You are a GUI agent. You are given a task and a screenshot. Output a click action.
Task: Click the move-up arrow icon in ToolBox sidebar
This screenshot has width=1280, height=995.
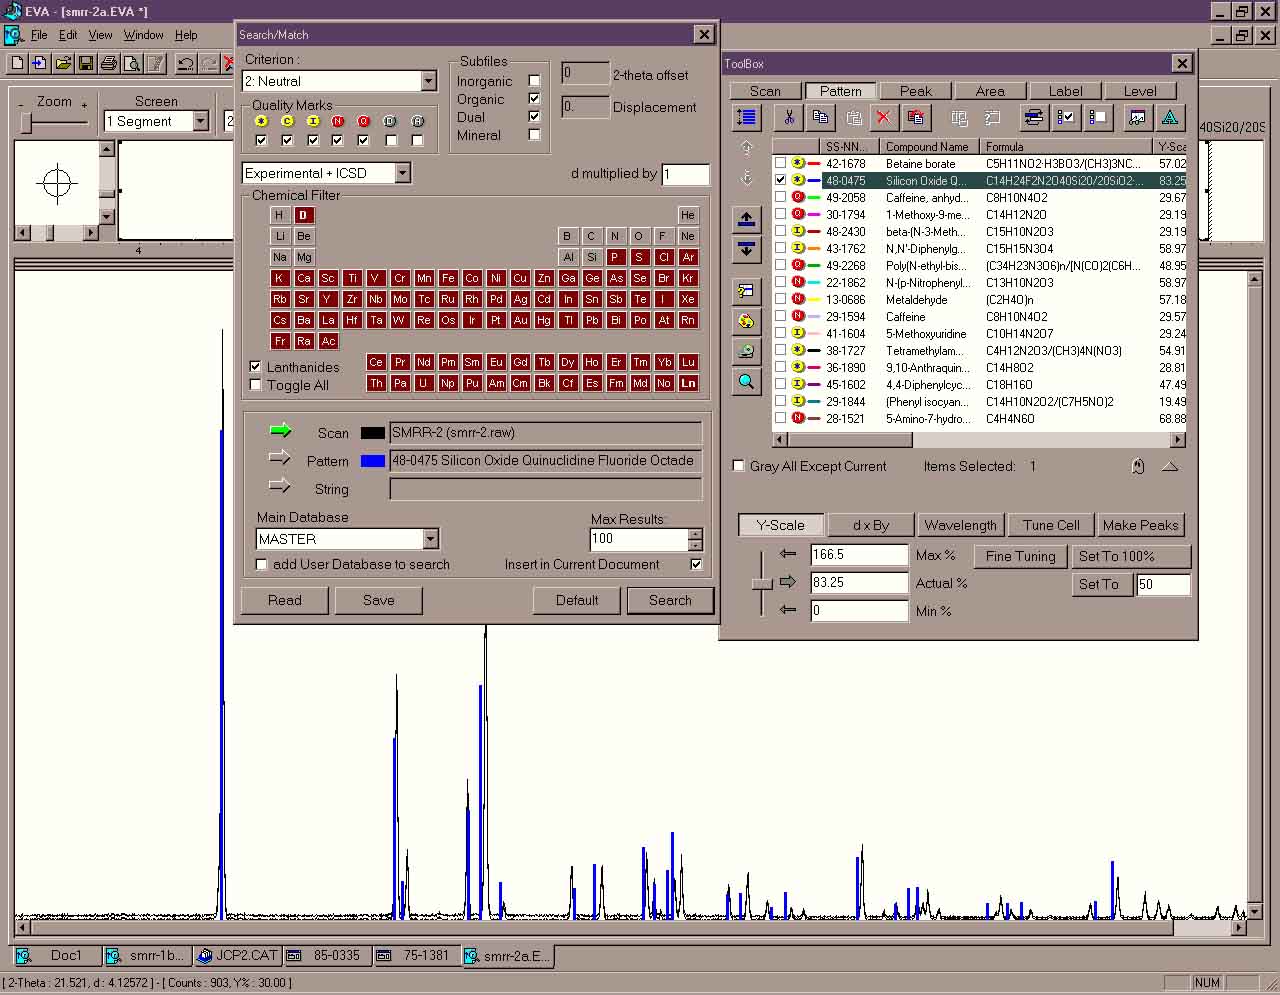(746, 219)
